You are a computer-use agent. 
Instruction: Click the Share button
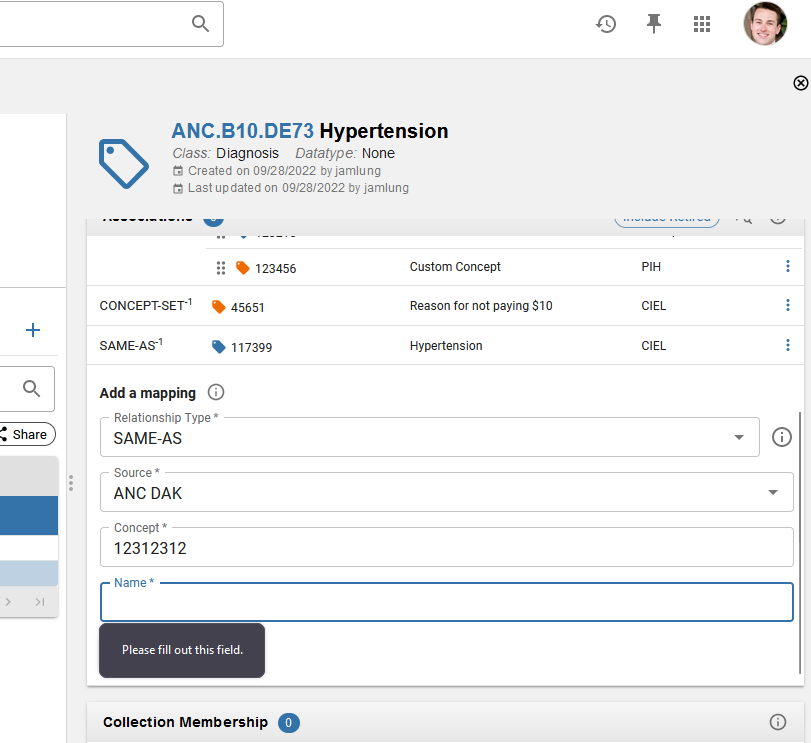[x=27, y=434]
